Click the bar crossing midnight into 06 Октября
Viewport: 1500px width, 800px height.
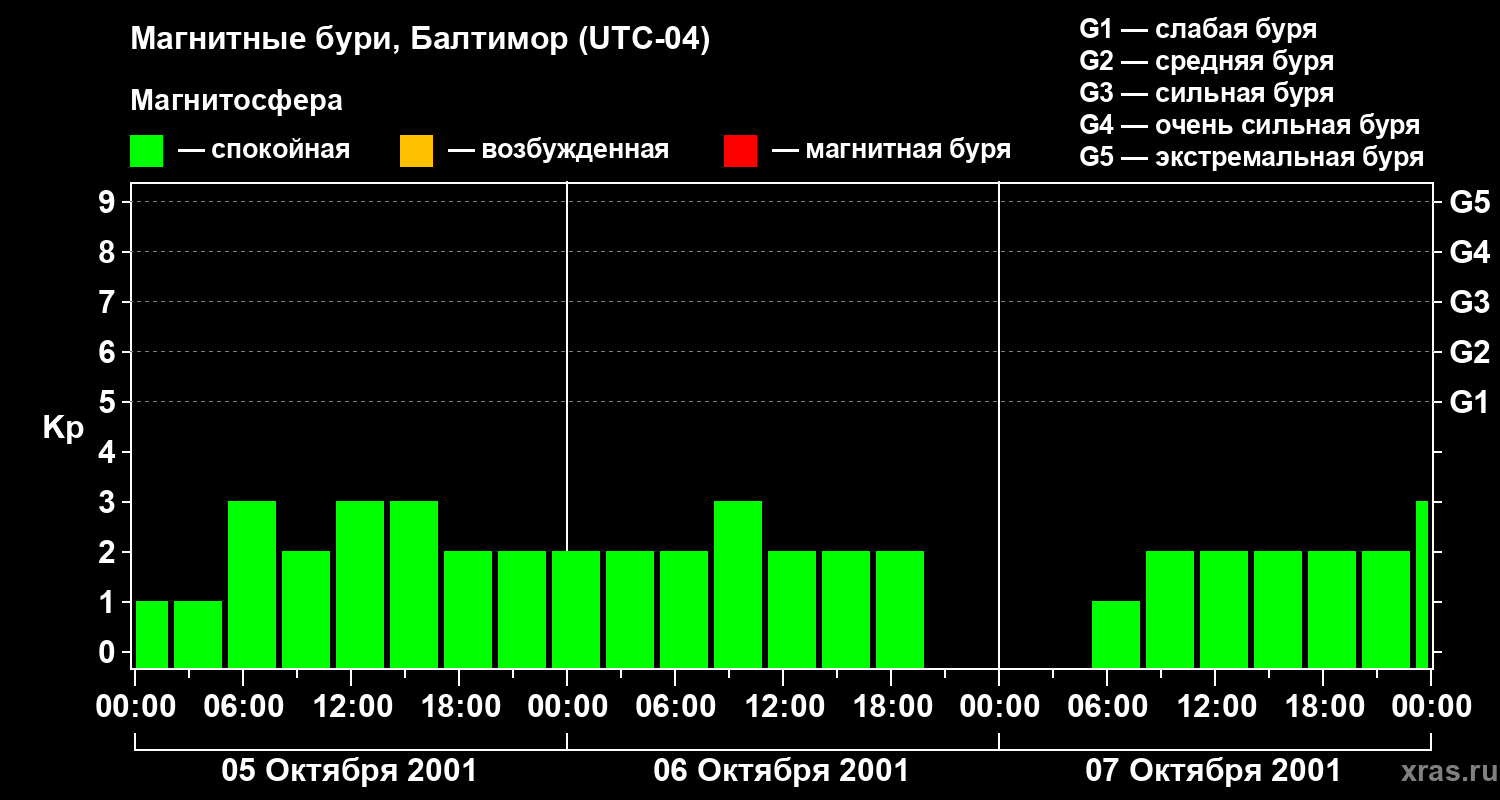576,609
